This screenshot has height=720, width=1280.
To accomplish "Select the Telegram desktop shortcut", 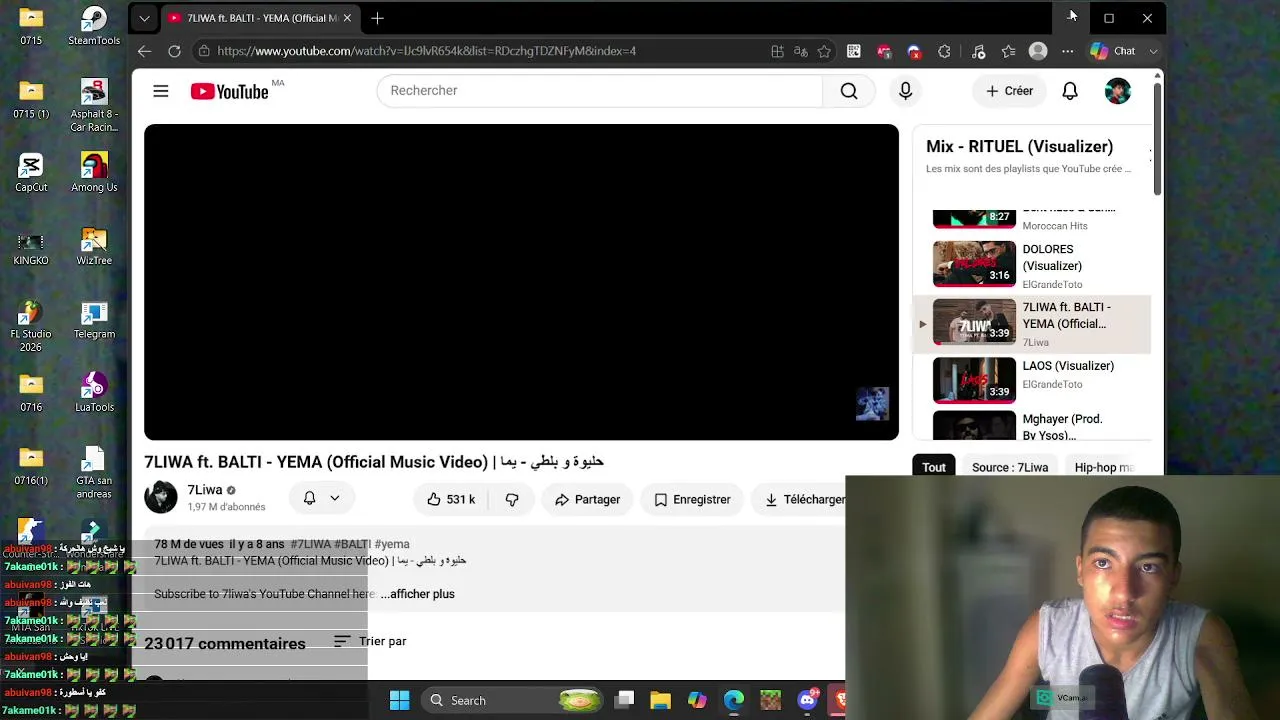I will coord(94,320).
